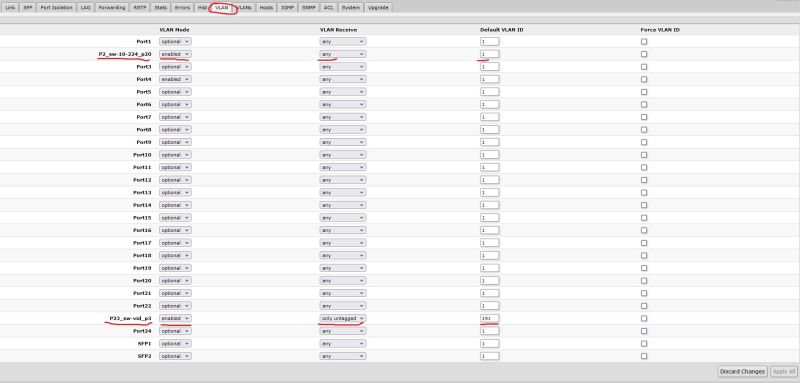Toggle Force VLAN ID for SFP2
The image size is (800, 383).
coord(644,356)
